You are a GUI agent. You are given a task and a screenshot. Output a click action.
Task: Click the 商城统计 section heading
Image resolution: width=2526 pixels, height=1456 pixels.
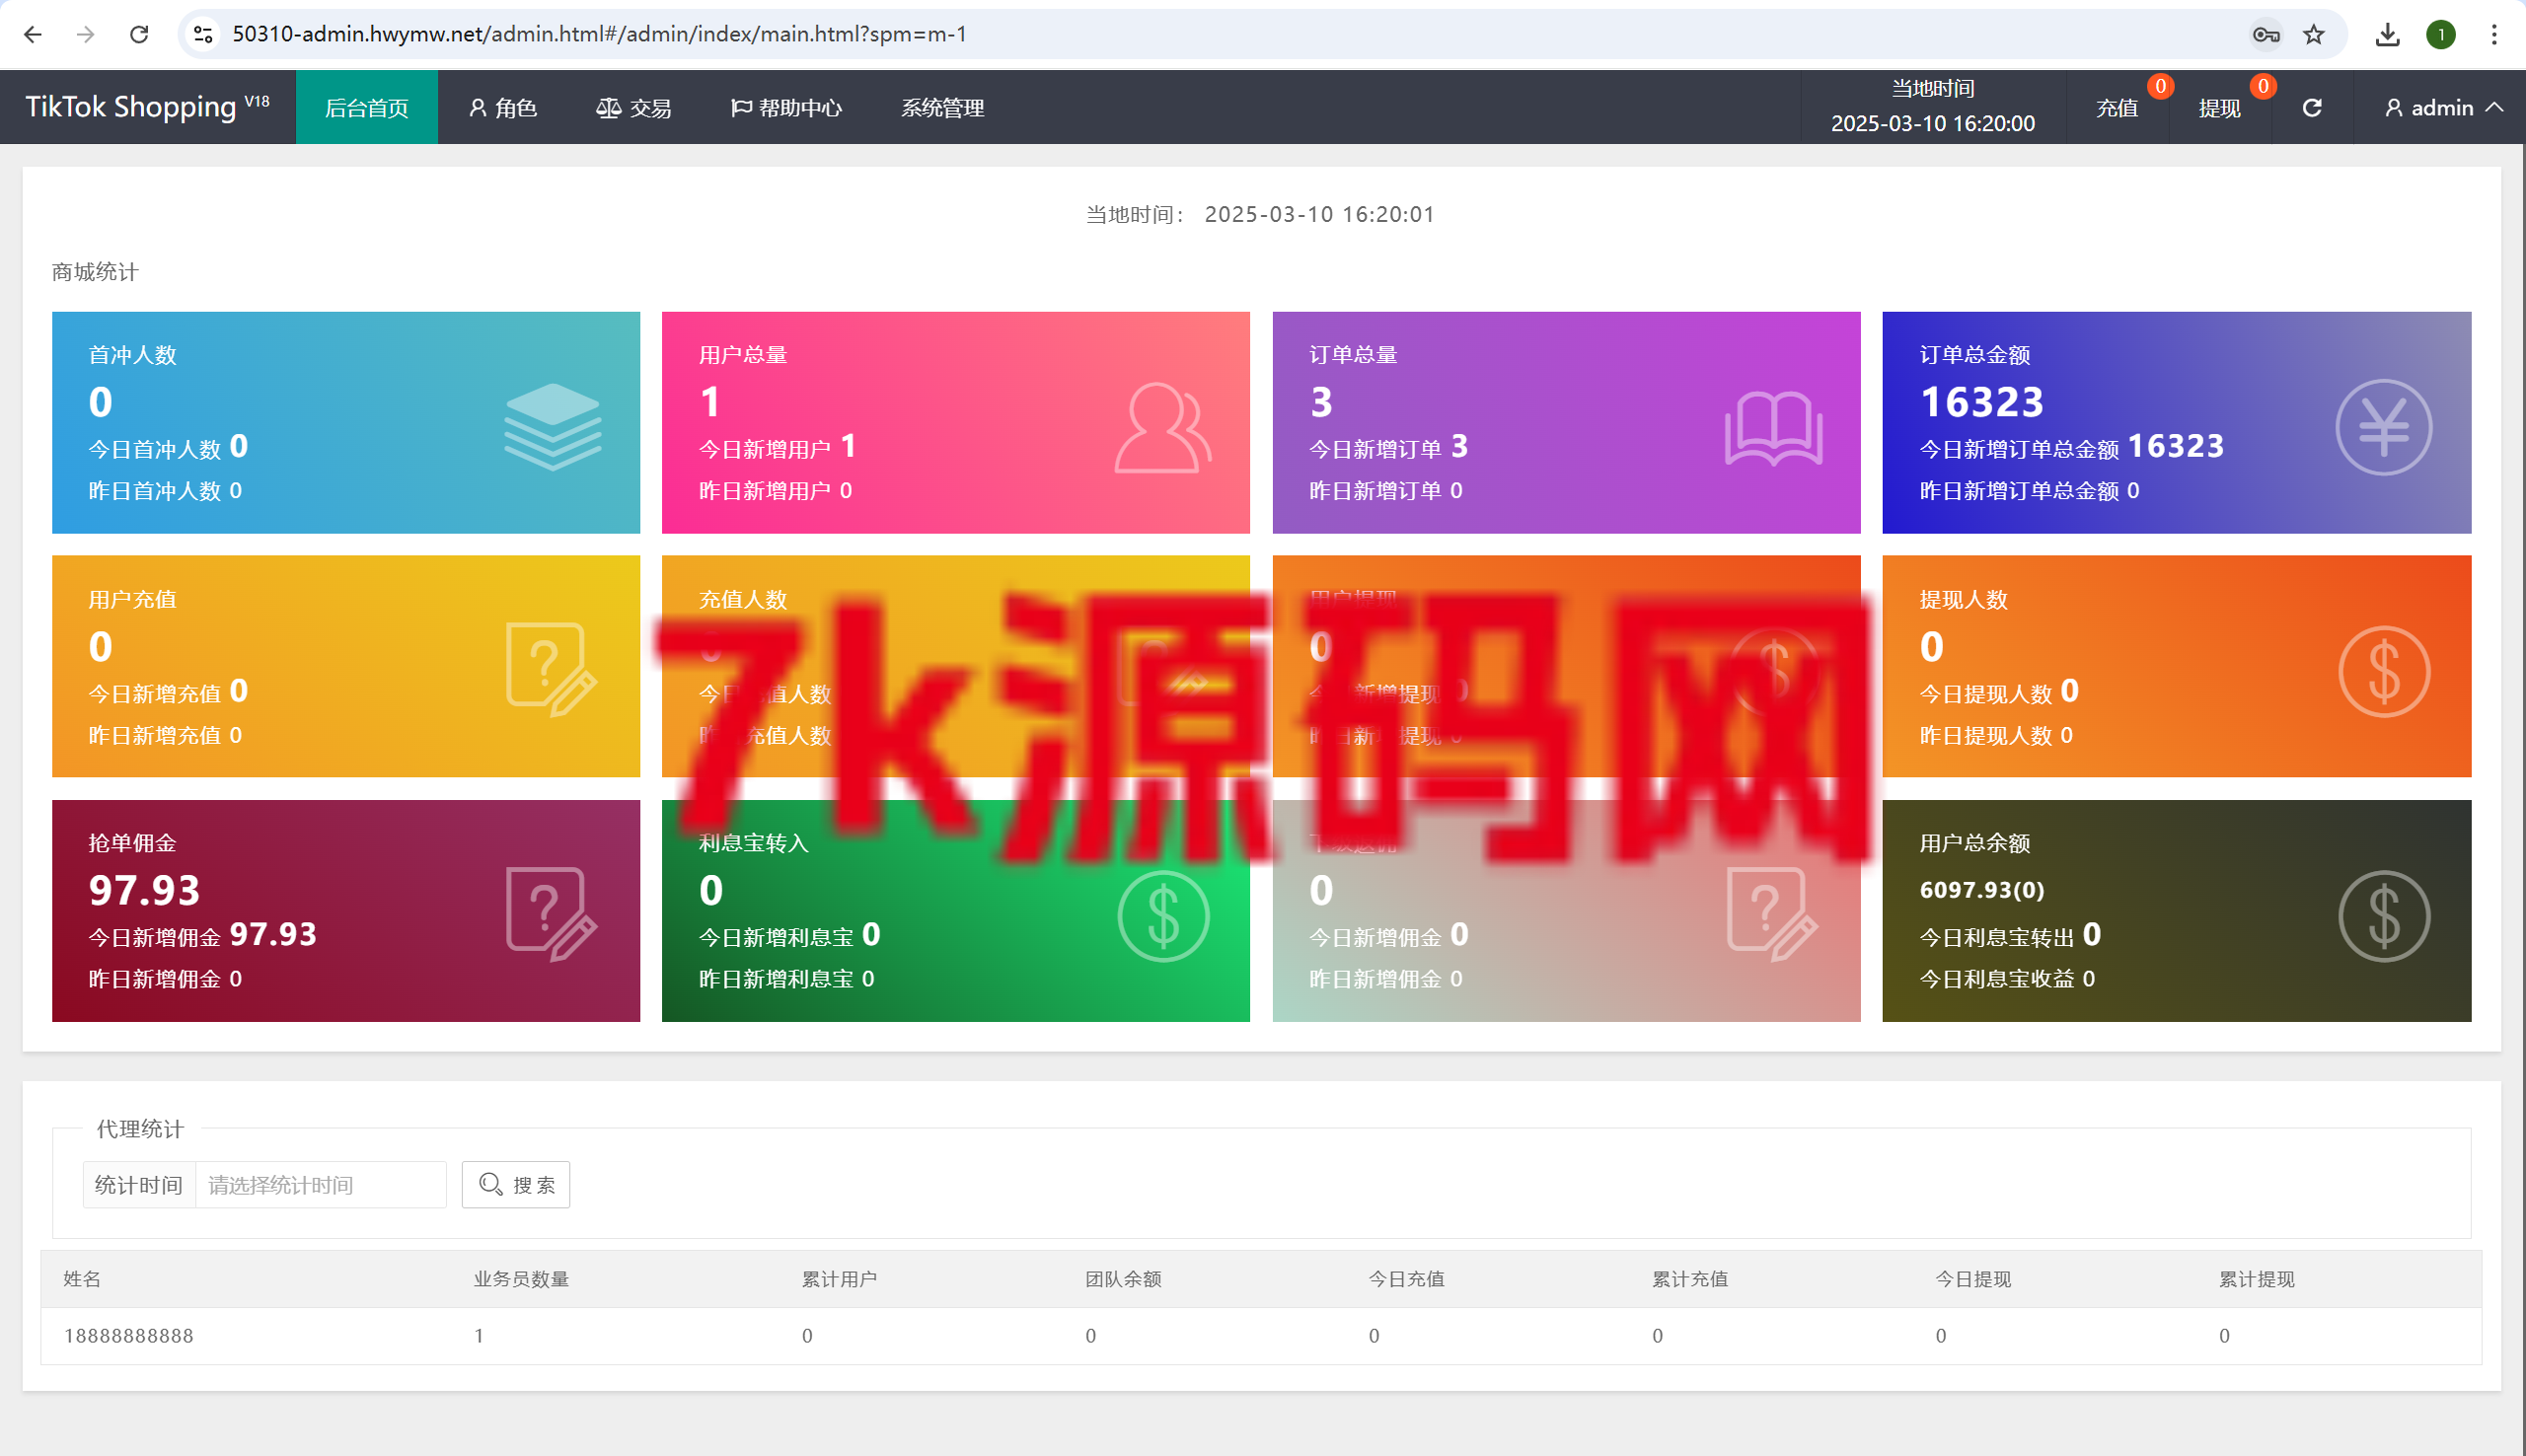(95, 272)
